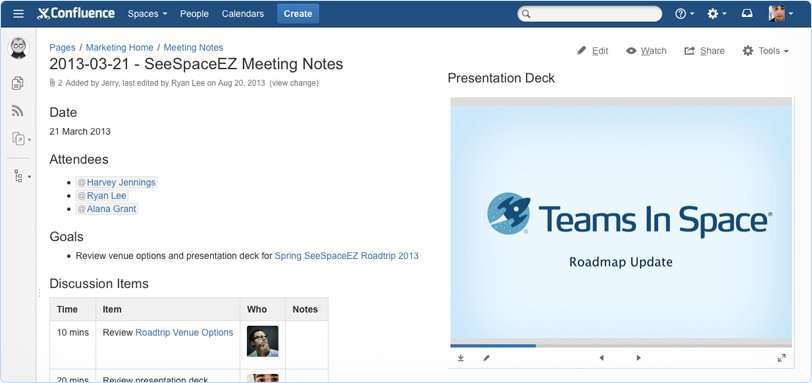This screenshot has width=812, height=383.
Task: Click the space avatar in the sidebar
Action: click(x=18, y=48)
